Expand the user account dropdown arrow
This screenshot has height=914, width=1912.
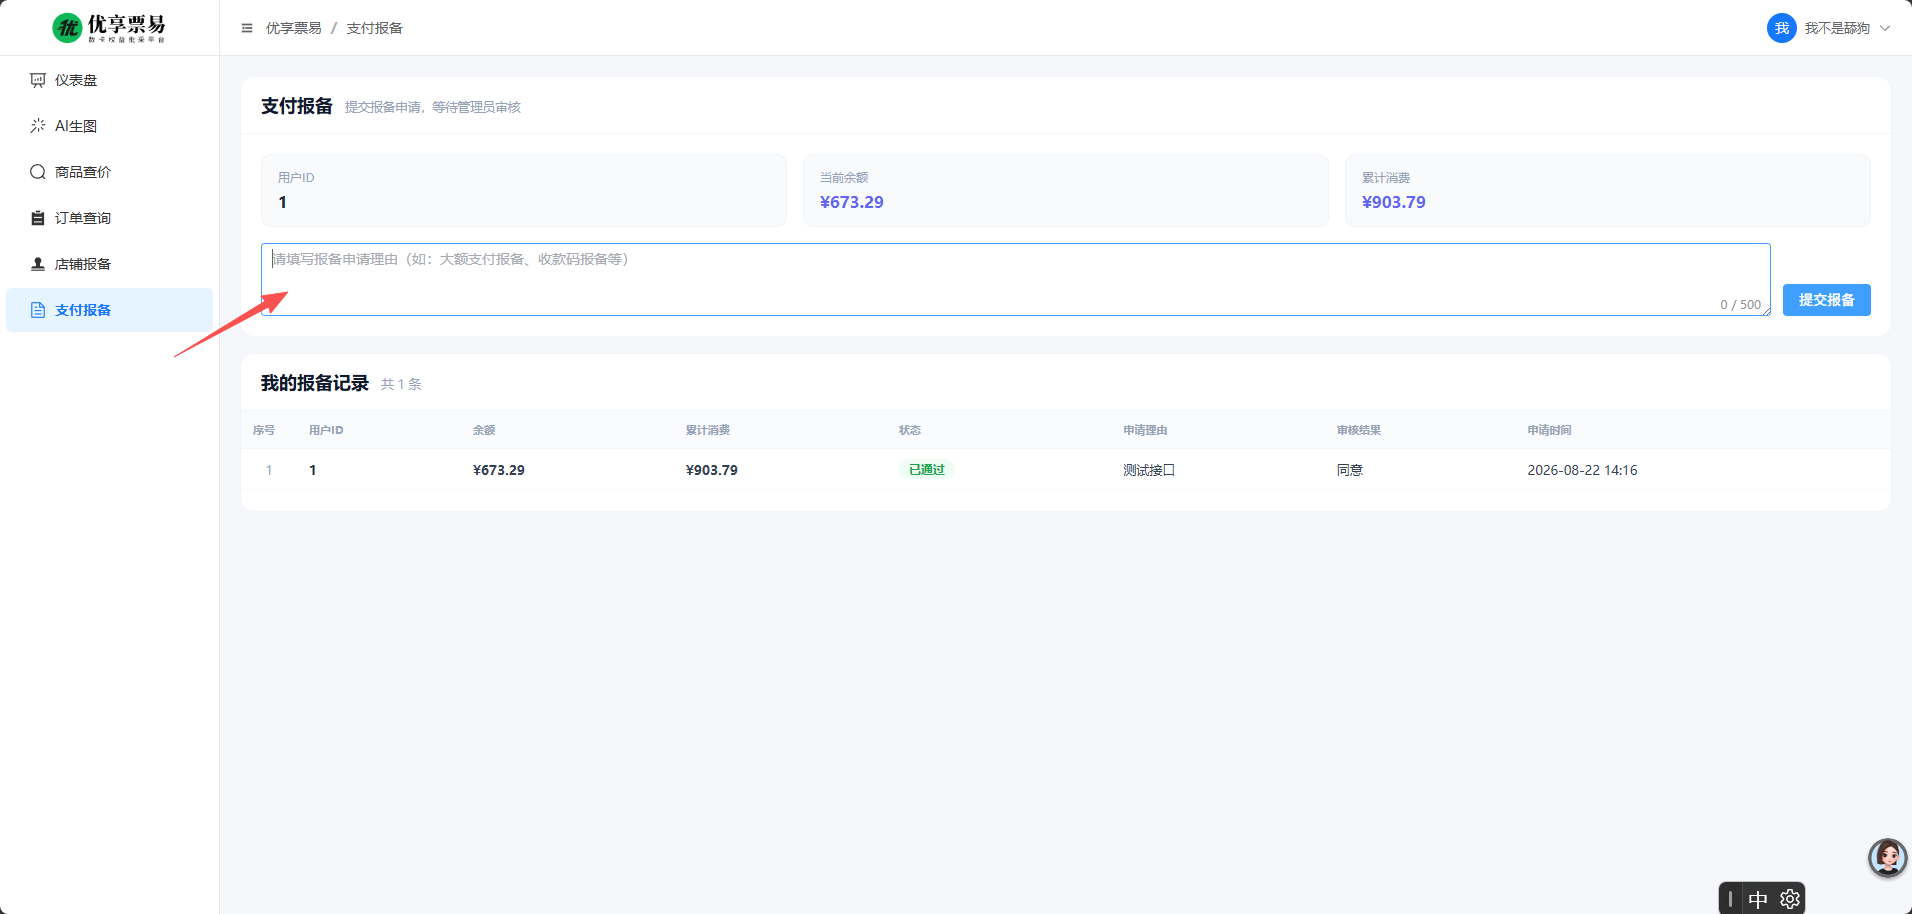coord(1885,28)
